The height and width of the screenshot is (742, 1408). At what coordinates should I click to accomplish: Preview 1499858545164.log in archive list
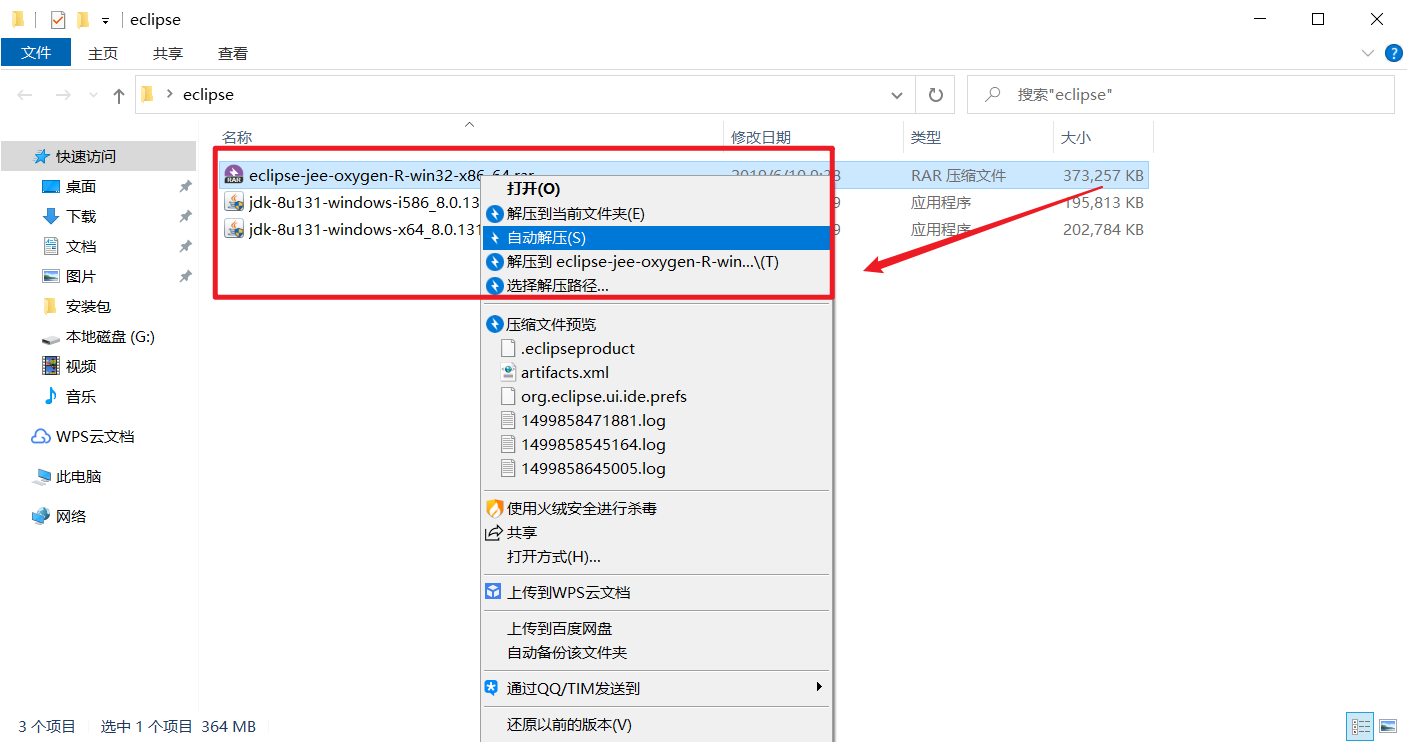656,444
